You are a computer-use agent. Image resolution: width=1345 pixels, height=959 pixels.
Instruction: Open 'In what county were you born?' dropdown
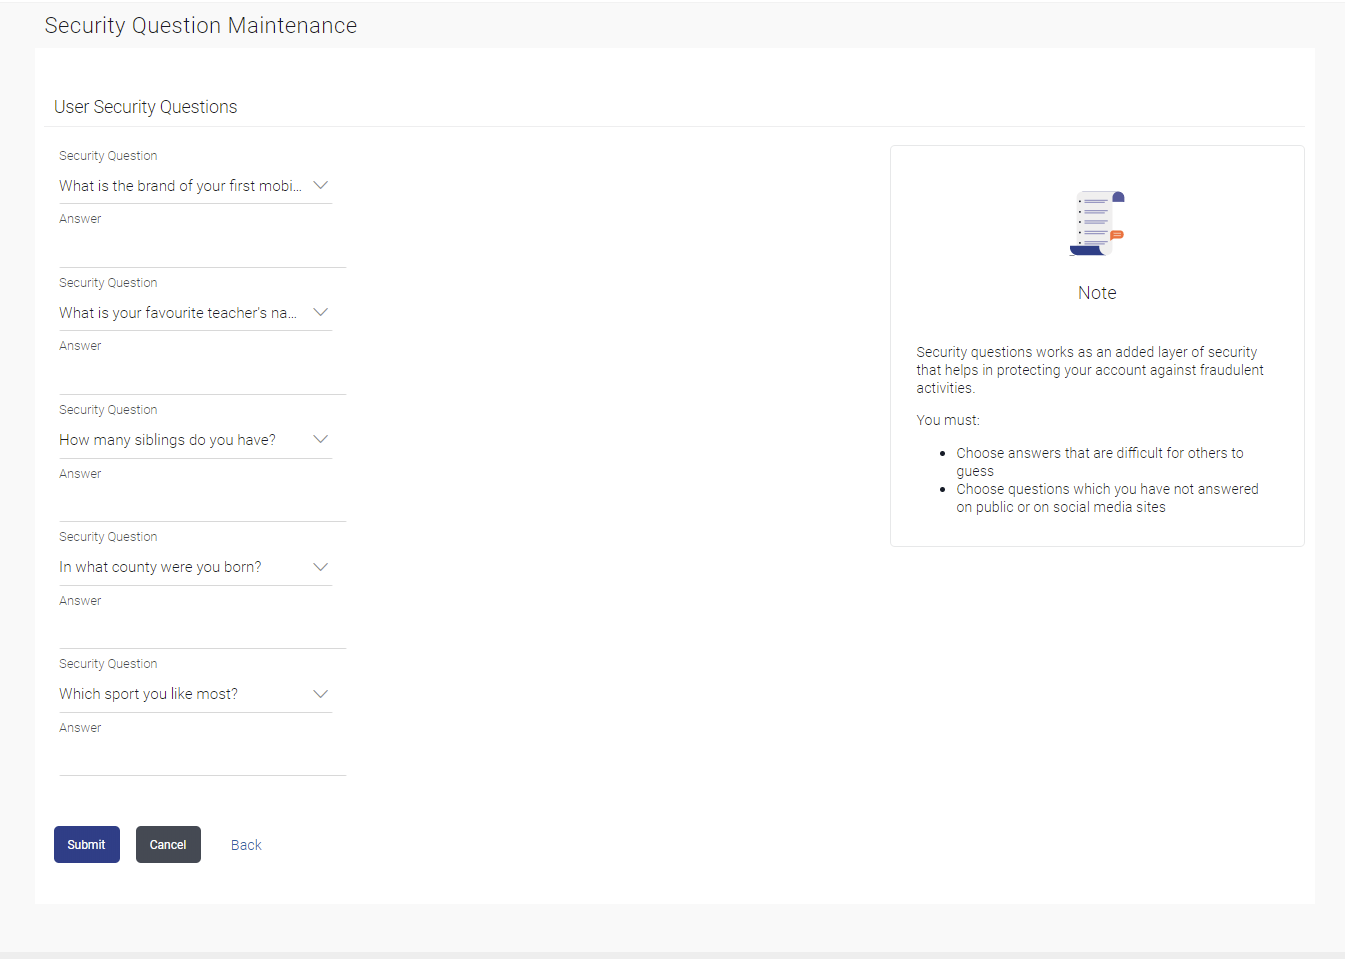point(195,567)
